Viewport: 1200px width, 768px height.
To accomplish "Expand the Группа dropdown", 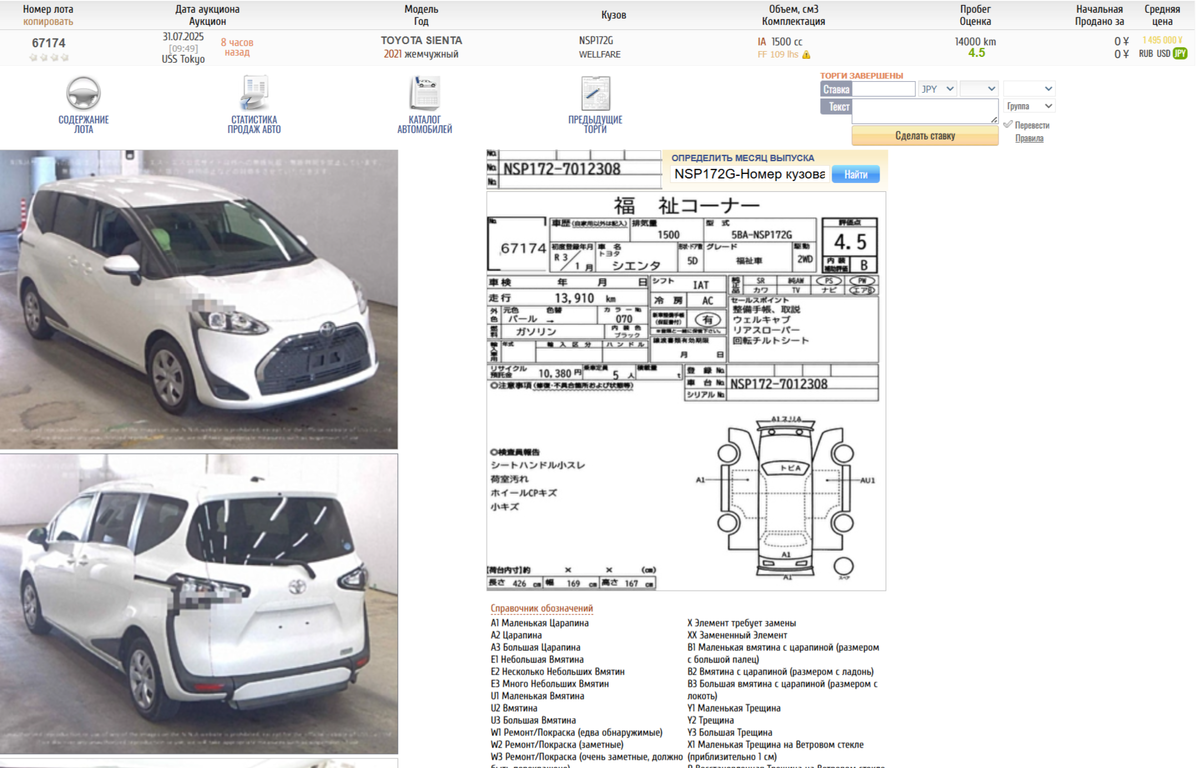I will (x=1029, y=106).
